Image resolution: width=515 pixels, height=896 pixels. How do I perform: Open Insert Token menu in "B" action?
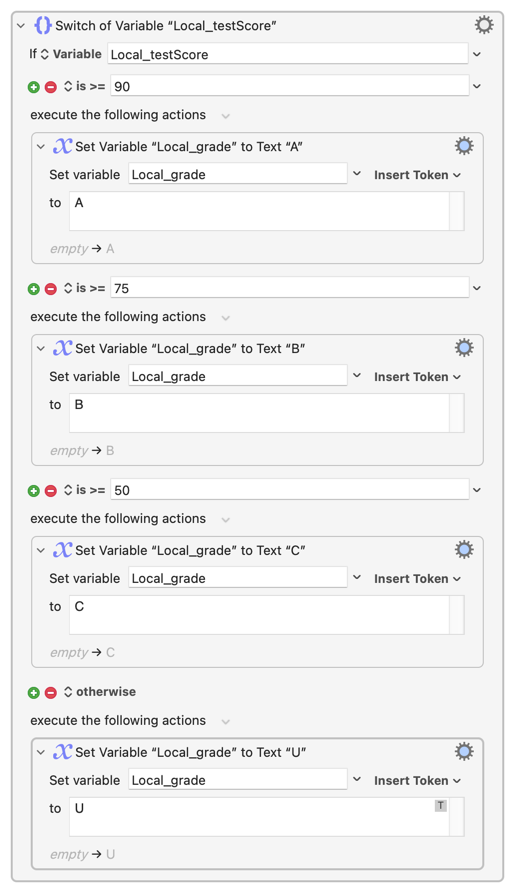pos(417,377)
